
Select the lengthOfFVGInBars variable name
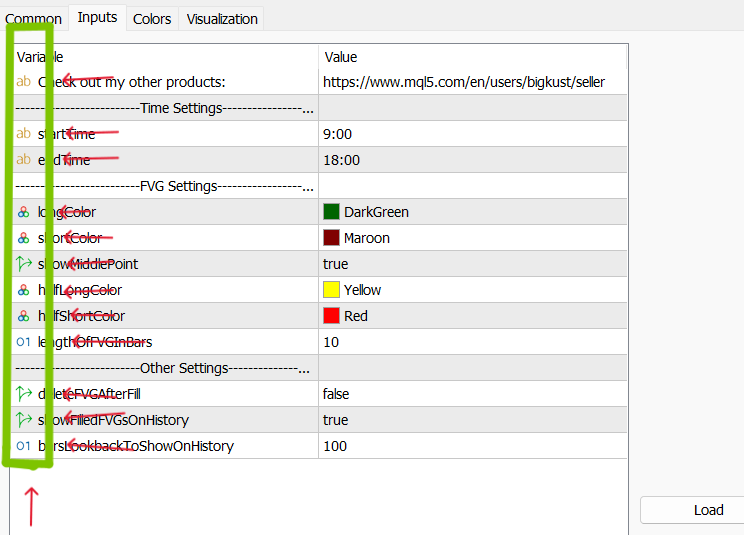point(95,342)
